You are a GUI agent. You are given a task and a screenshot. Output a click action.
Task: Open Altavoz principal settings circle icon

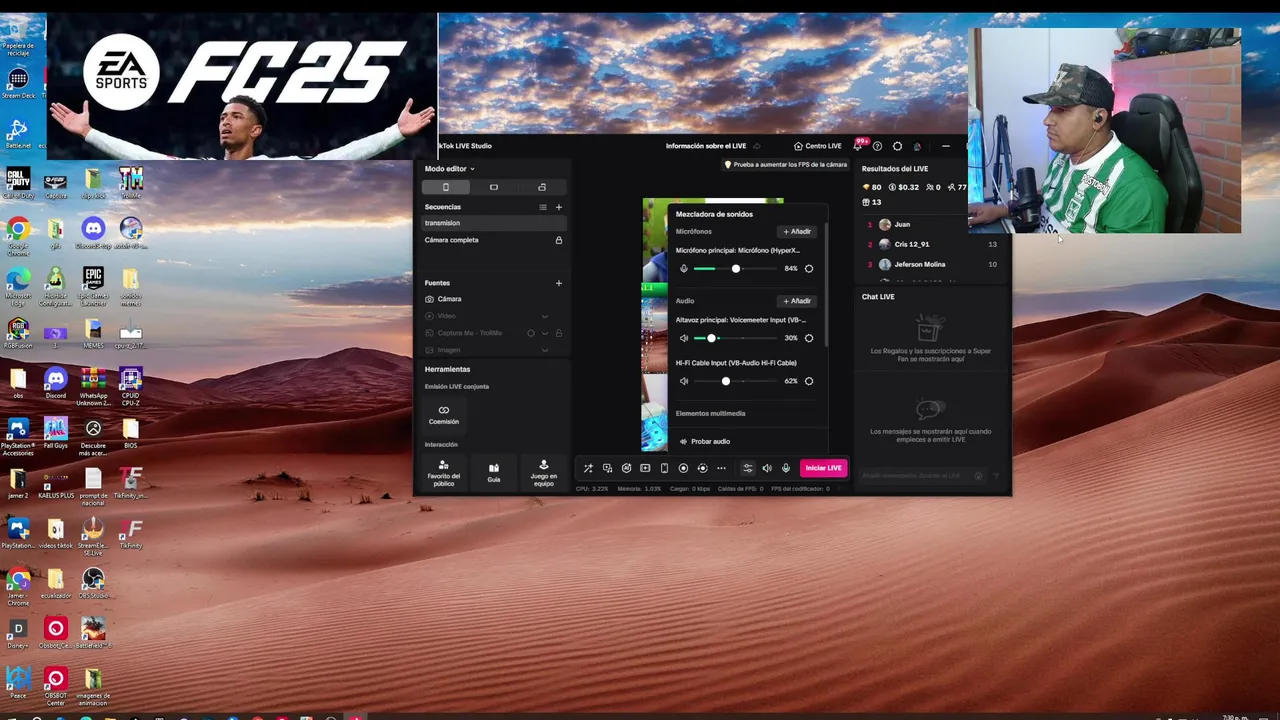click(x=809, y=338)
